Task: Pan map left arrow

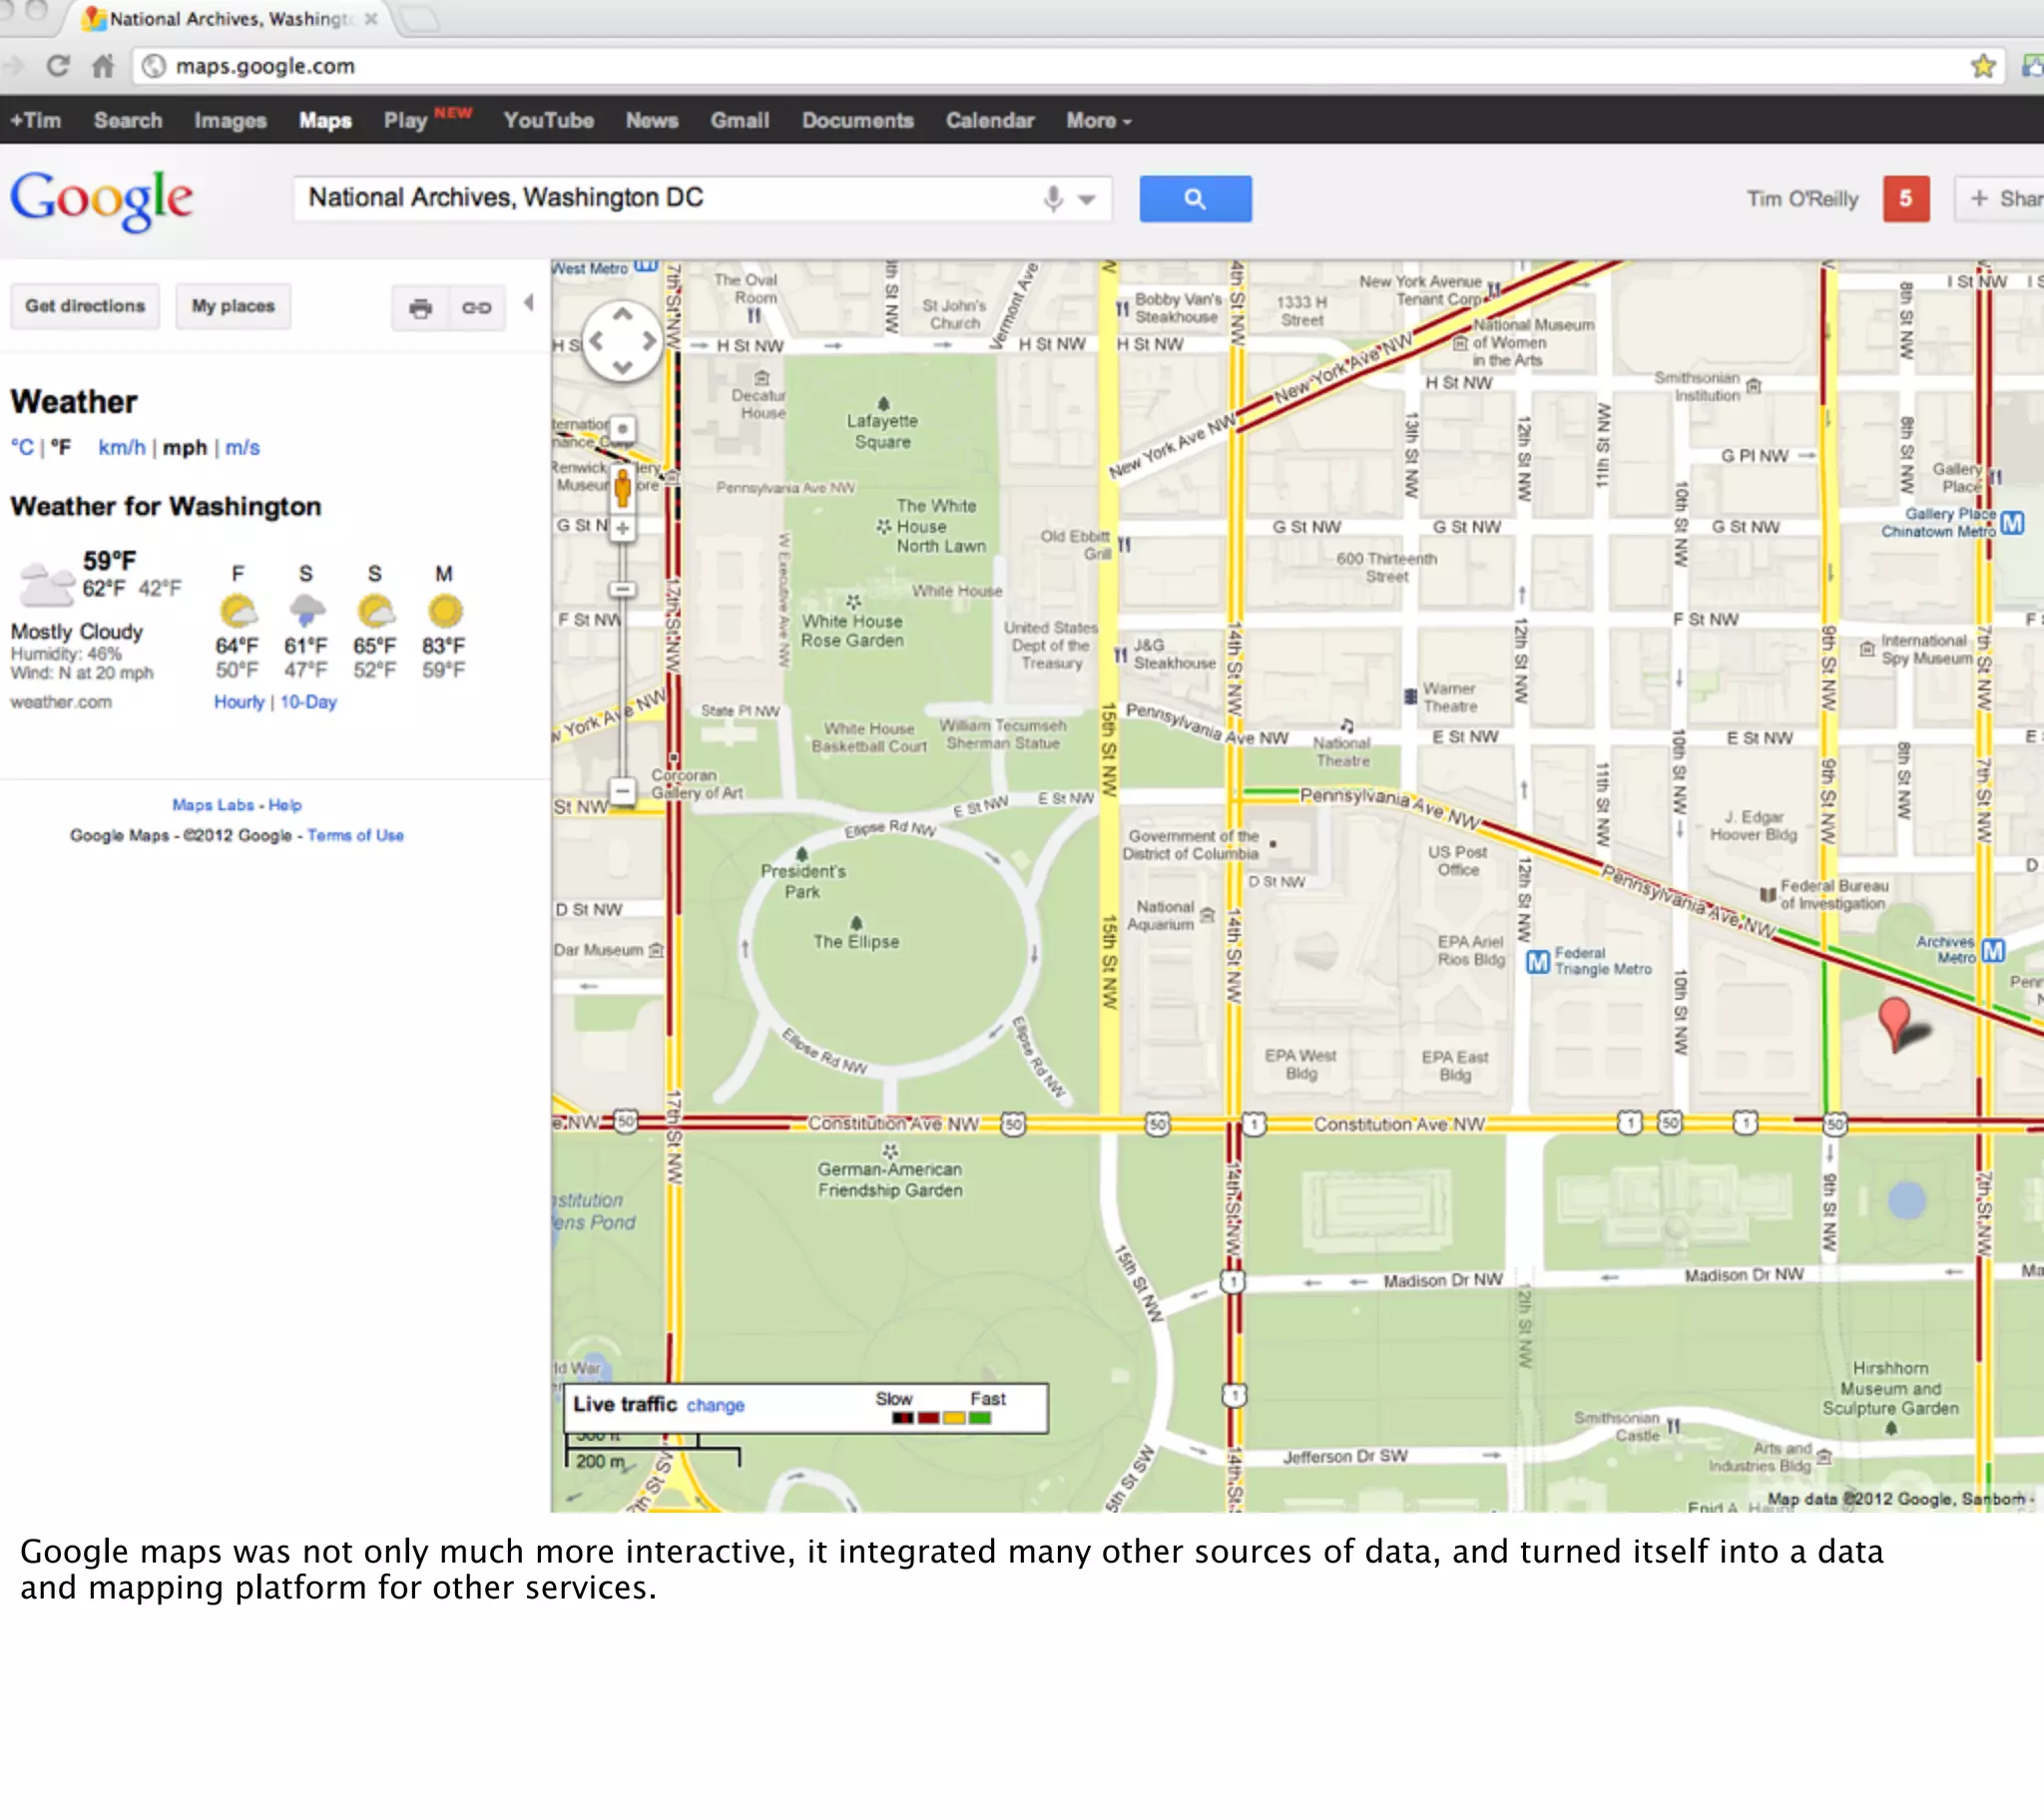Action: click(596, 341)
